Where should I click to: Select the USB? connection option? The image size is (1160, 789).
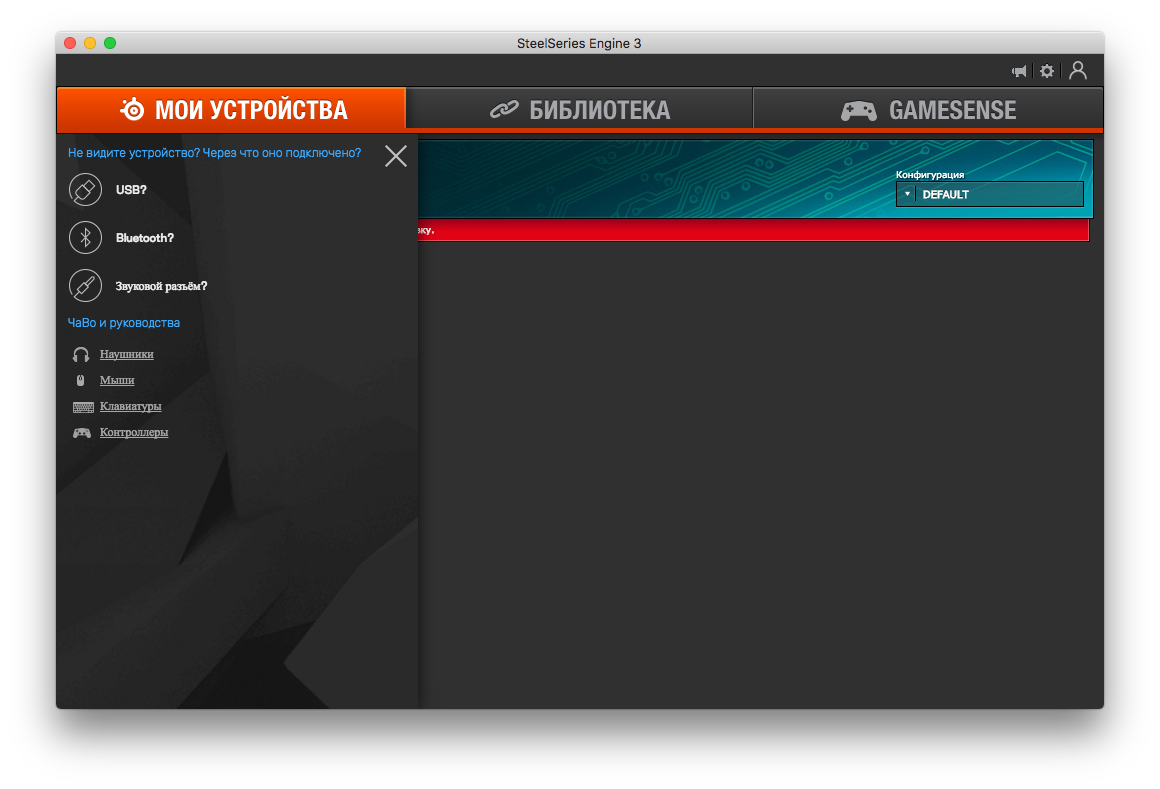point(131,190)
